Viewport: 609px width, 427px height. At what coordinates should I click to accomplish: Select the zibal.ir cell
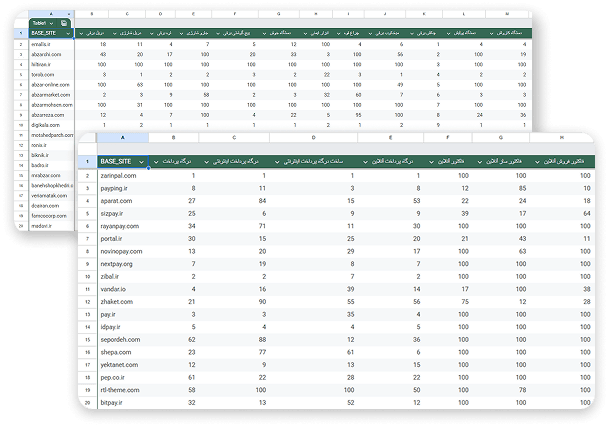coord(123,277)
